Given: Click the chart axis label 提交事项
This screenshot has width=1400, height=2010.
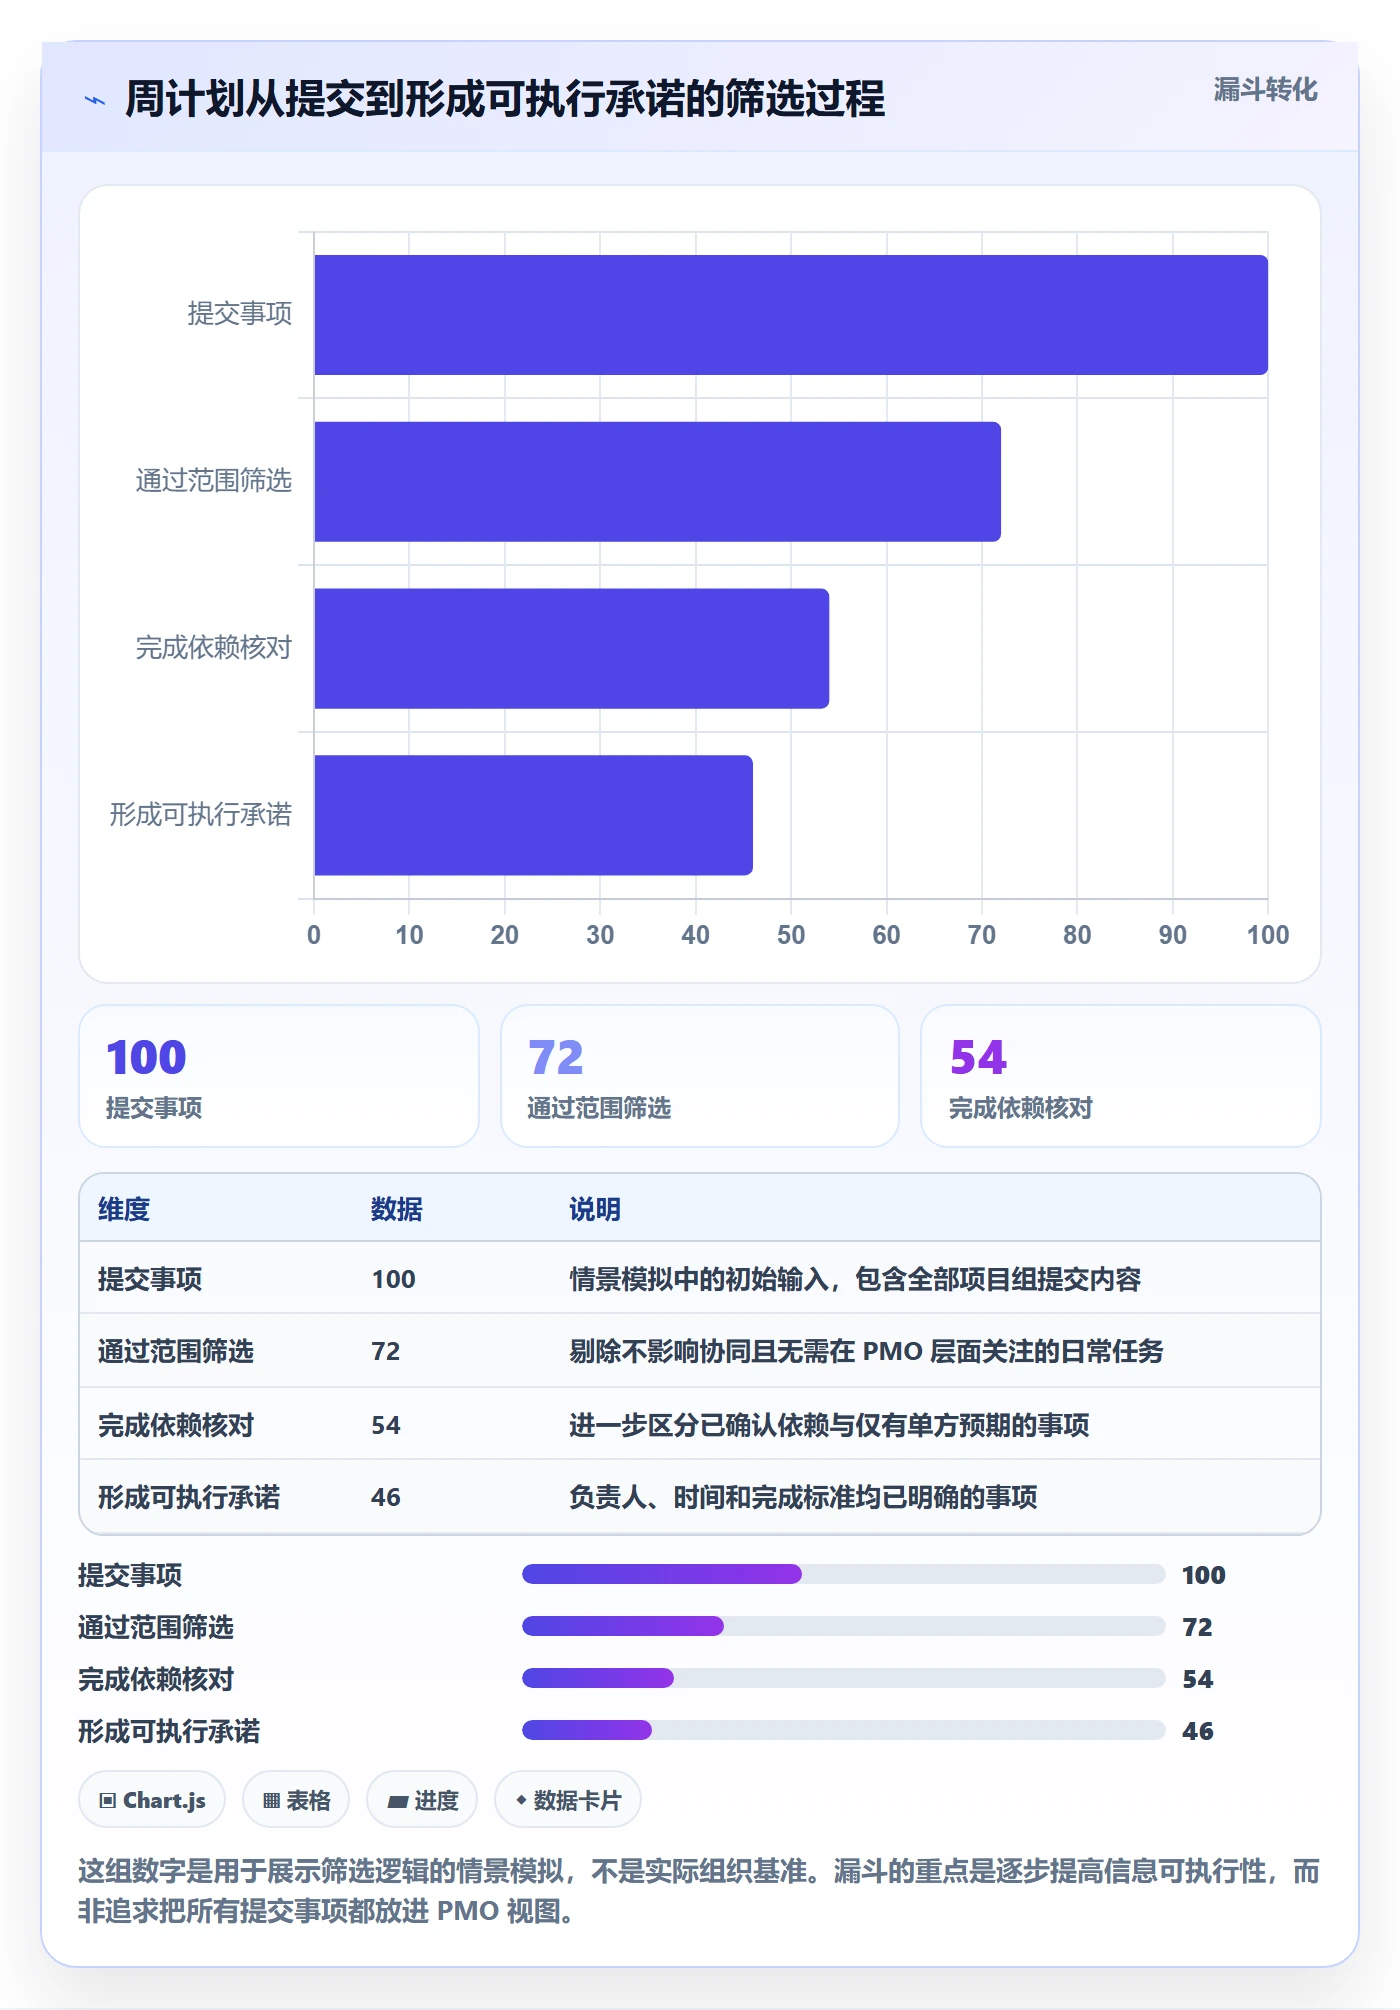Looking at the screenshot, I should tap(240, 314).
